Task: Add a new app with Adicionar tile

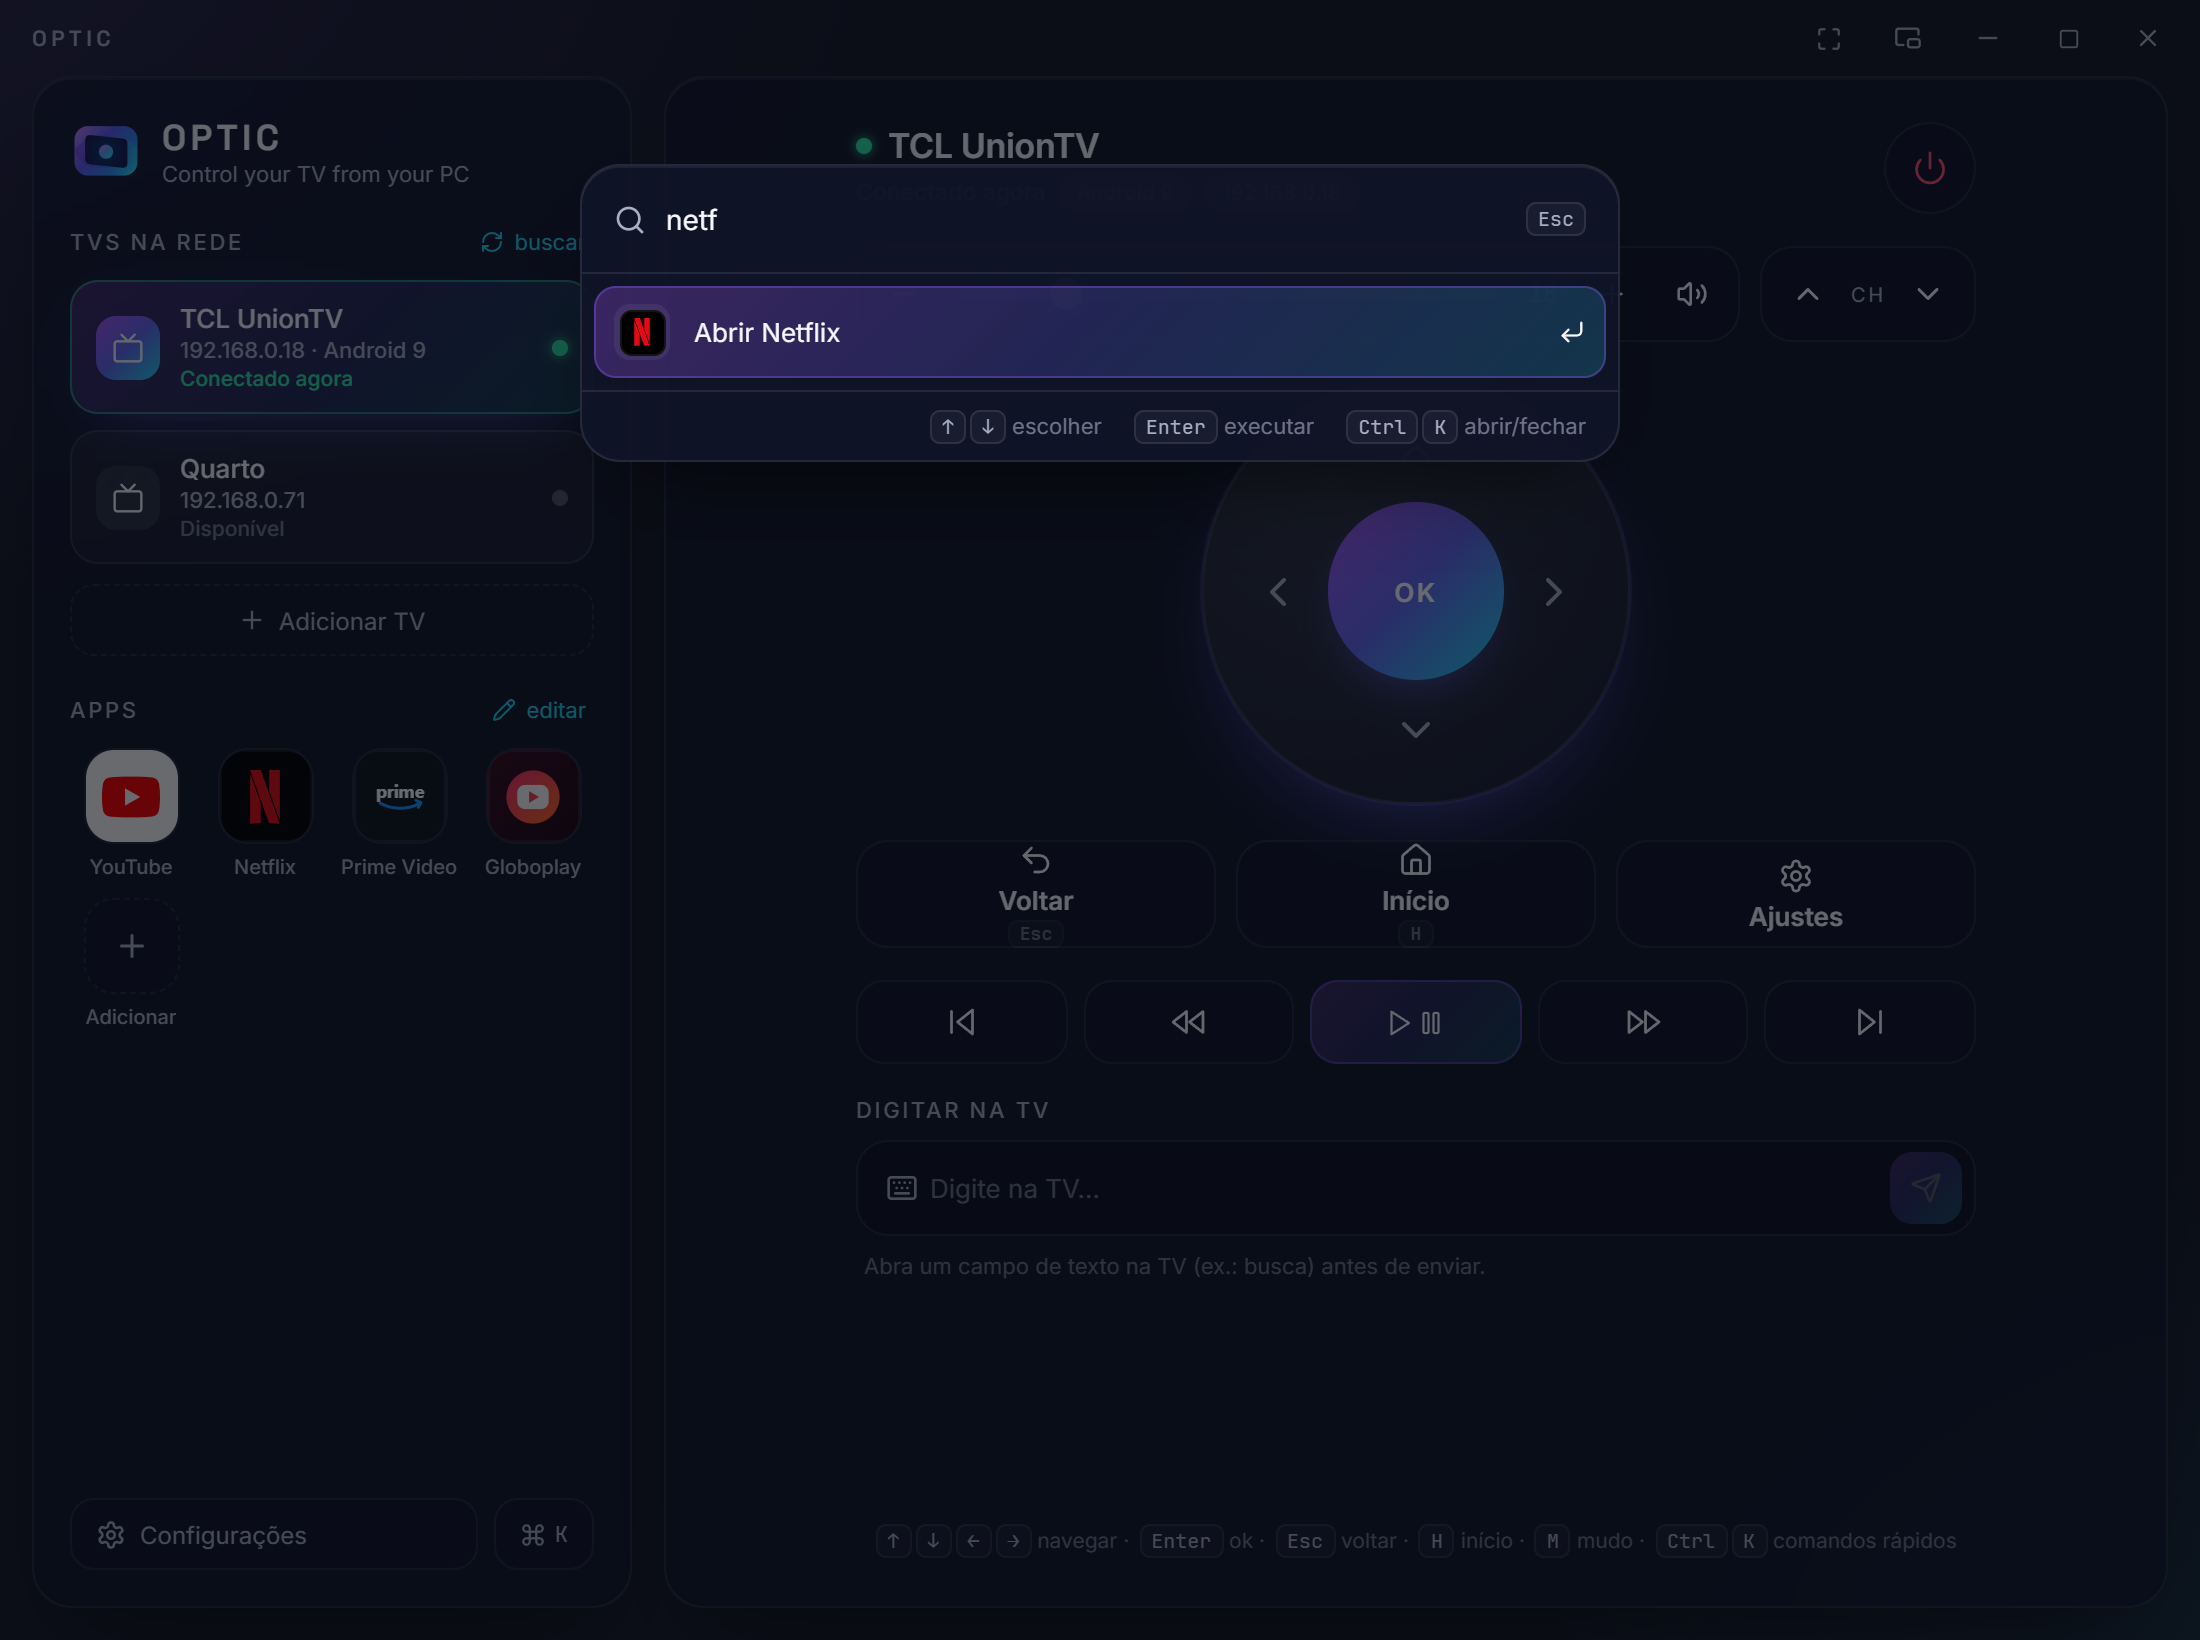Action: pyautogui.click(x=131, y=946)
